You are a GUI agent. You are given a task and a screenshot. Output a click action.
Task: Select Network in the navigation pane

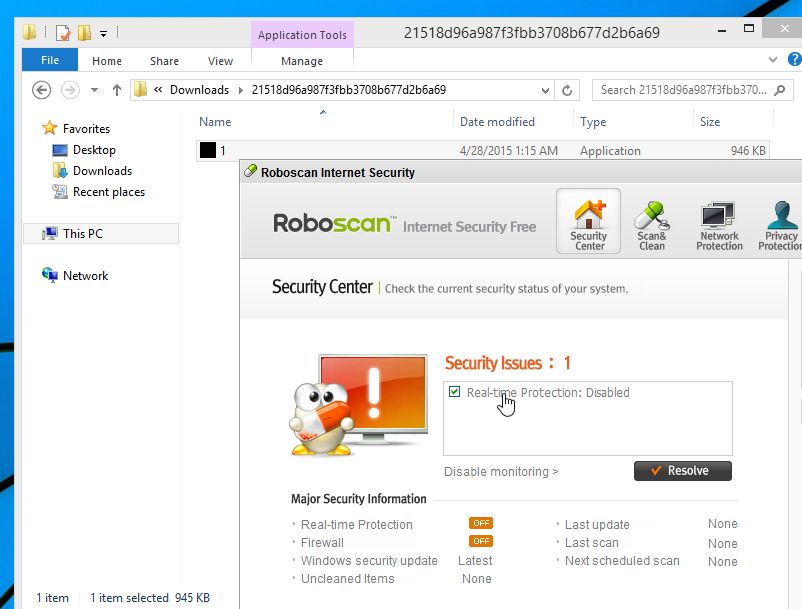coord(85,276)
